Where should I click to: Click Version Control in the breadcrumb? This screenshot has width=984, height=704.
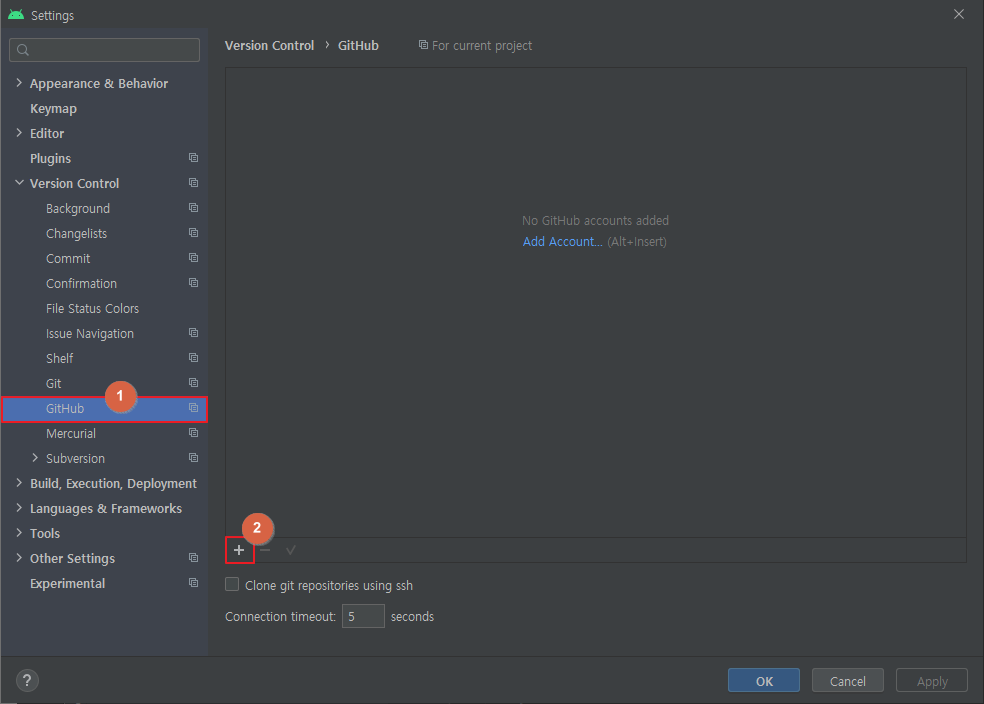(x=269, y=46)
